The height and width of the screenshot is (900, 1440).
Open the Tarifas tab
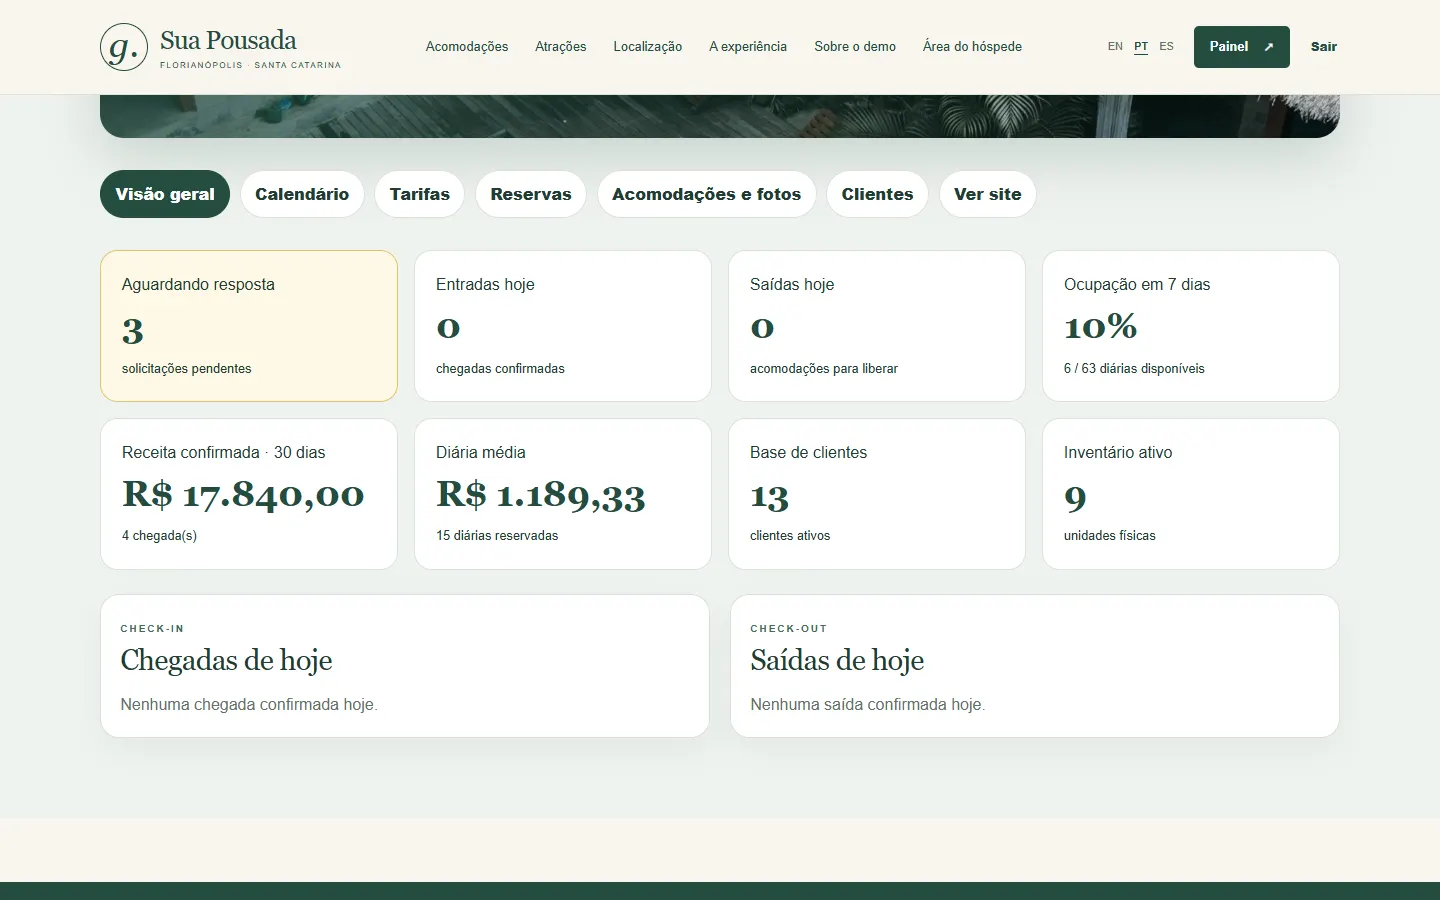pyautogui.click(x=420, y=194)
